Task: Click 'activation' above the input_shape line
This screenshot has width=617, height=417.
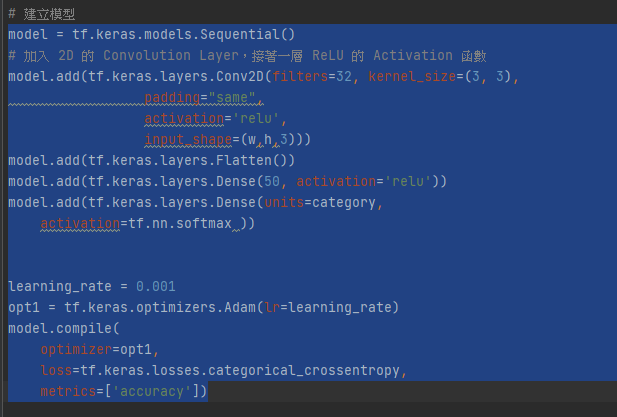Action: coord(184,118)
